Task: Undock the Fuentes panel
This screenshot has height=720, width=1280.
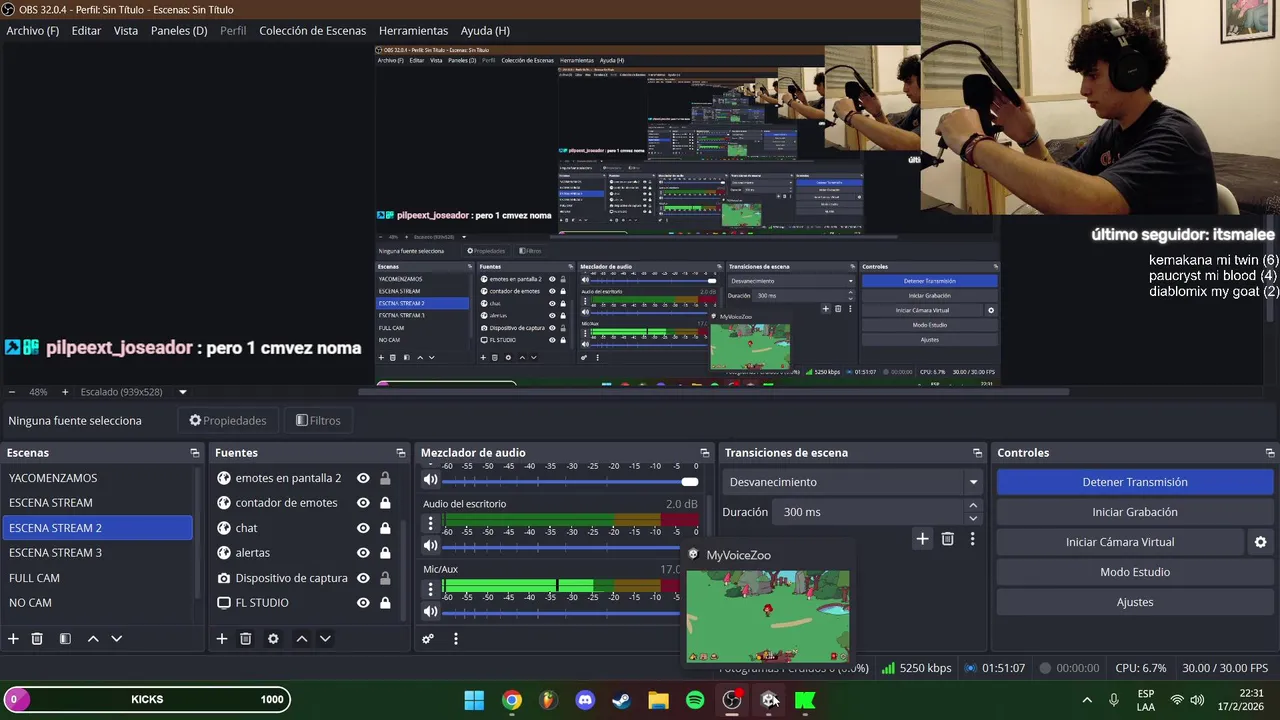Action: click(x=401, y=453)
